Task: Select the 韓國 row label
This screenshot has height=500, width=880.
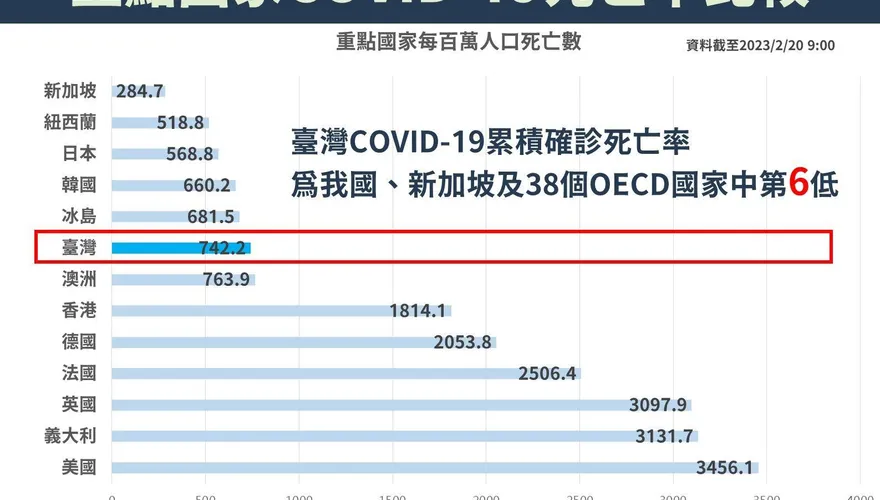Action: pos(79,185)
